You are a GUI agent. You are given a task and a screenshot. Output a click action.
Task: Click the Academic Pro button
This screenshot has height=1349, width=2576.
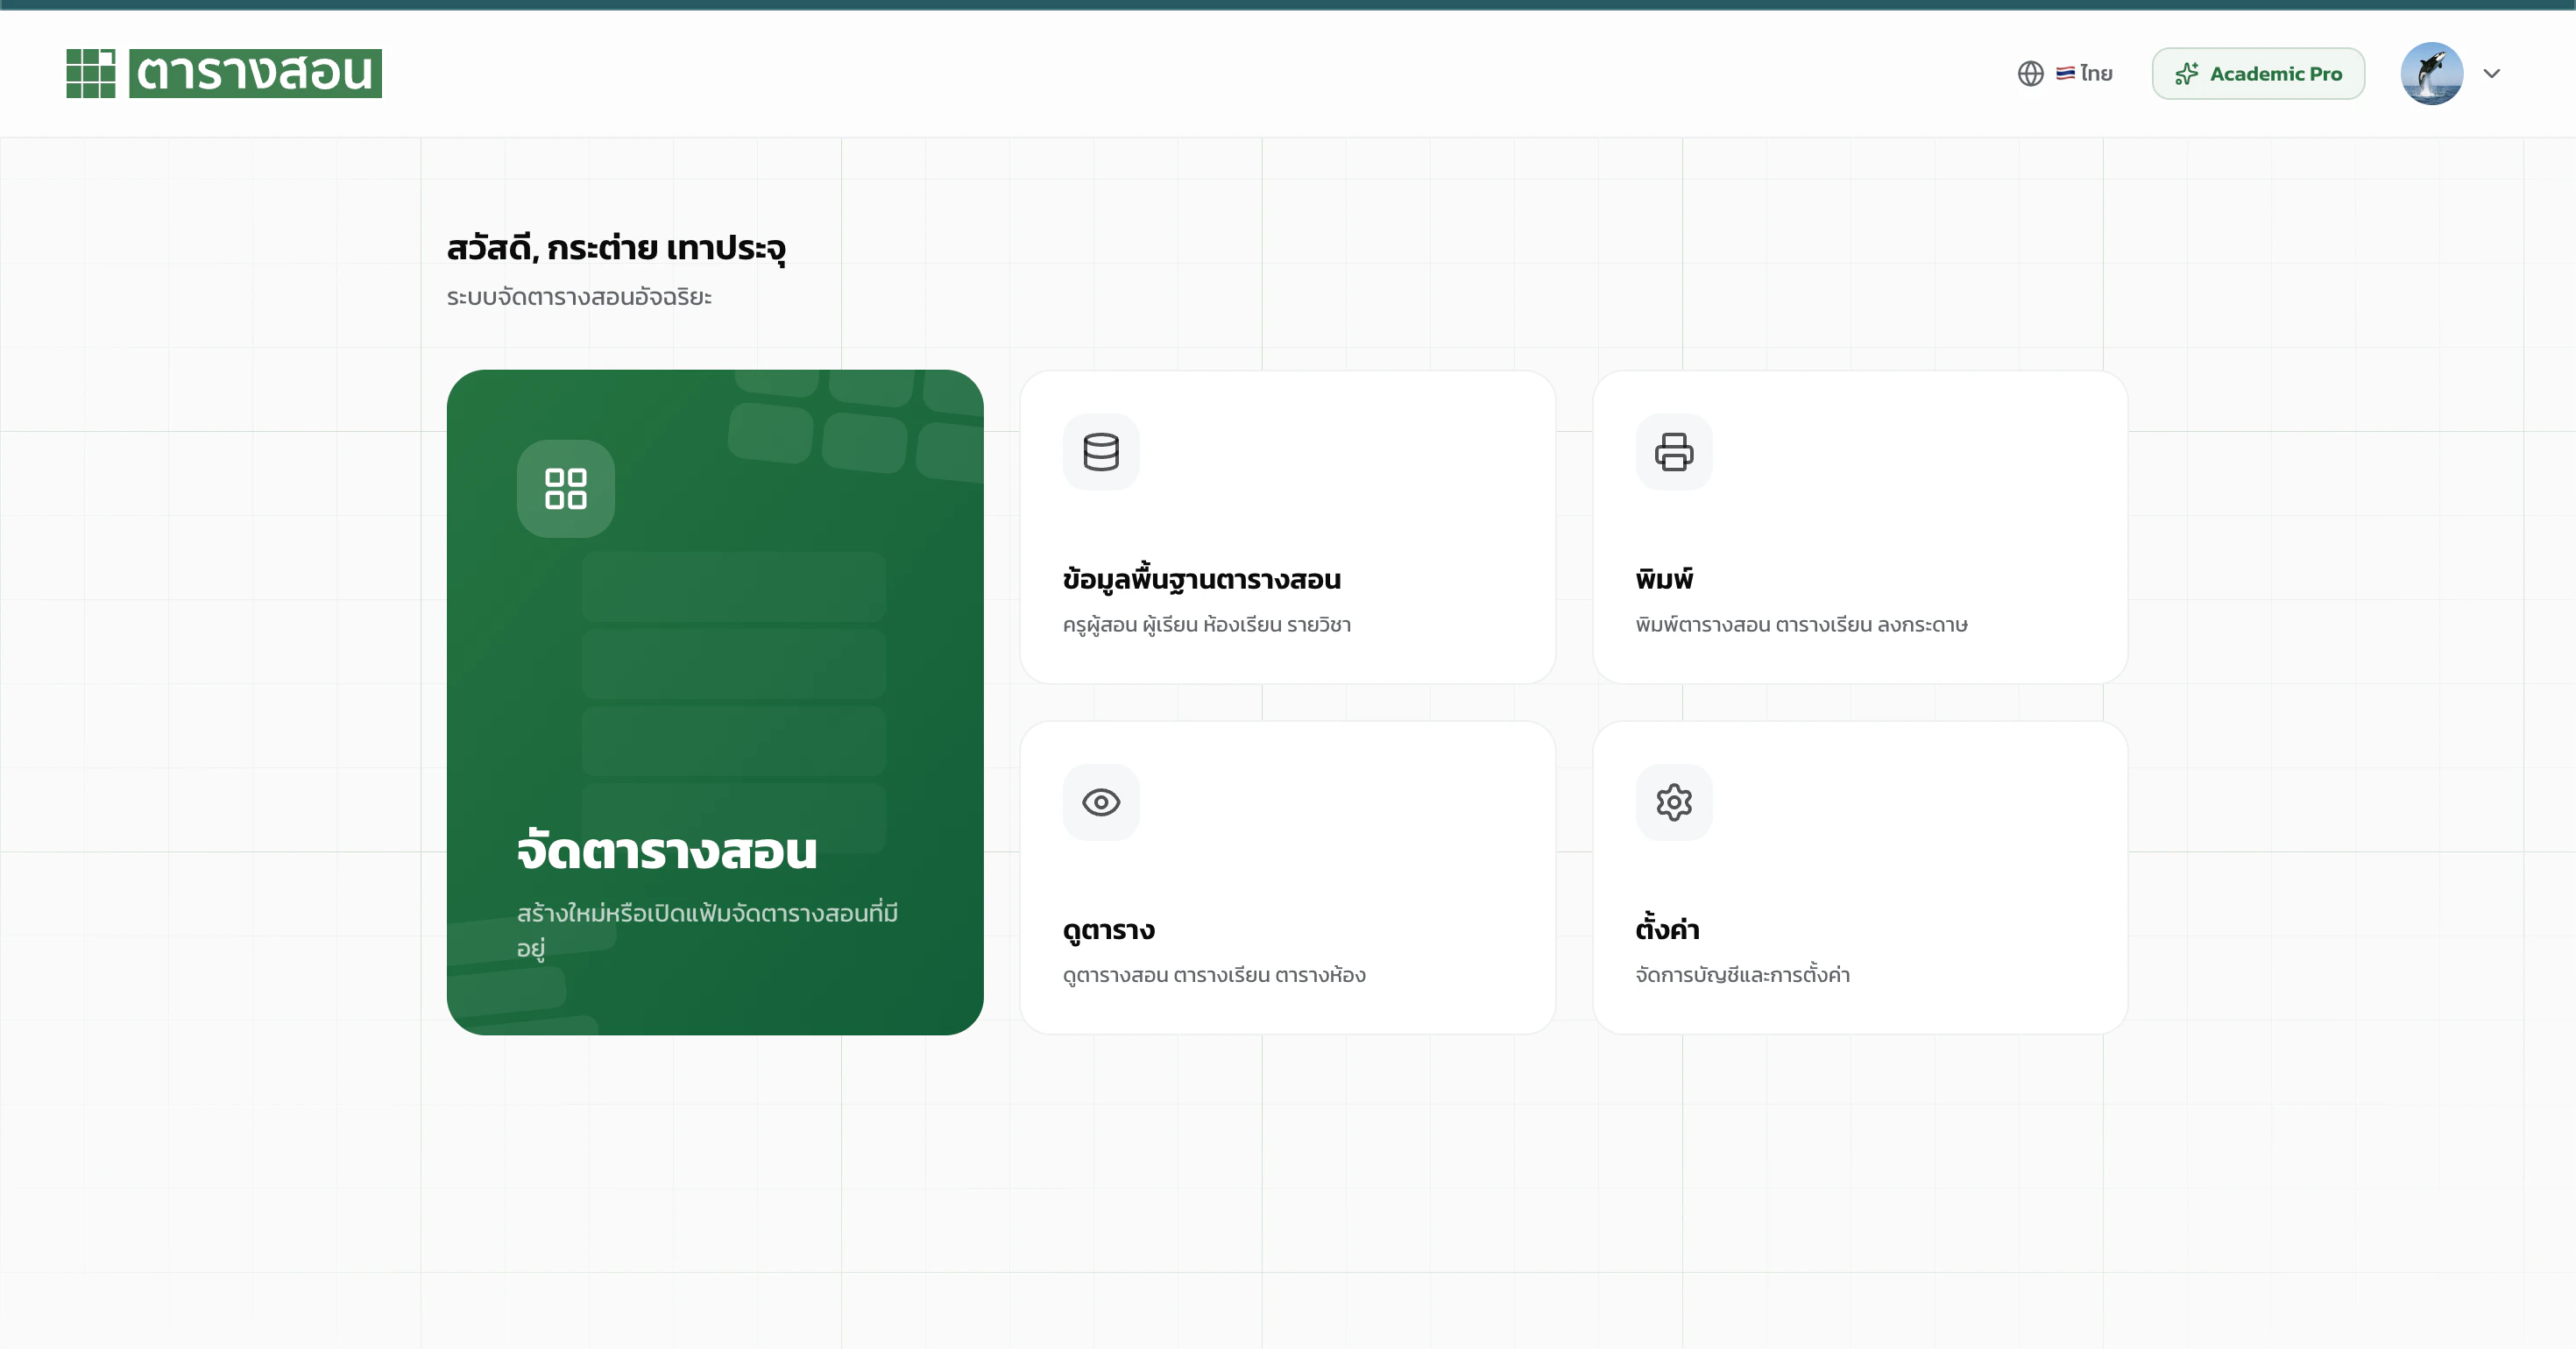[x=2258, y=73]
